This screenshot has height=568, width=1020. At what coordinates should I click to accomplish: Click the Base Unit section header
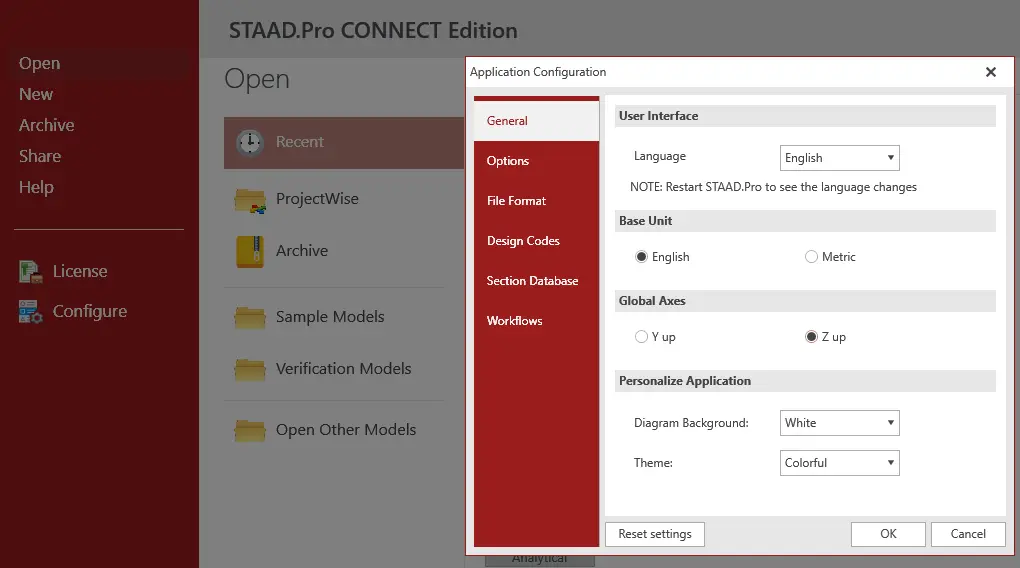click(805, 221)
